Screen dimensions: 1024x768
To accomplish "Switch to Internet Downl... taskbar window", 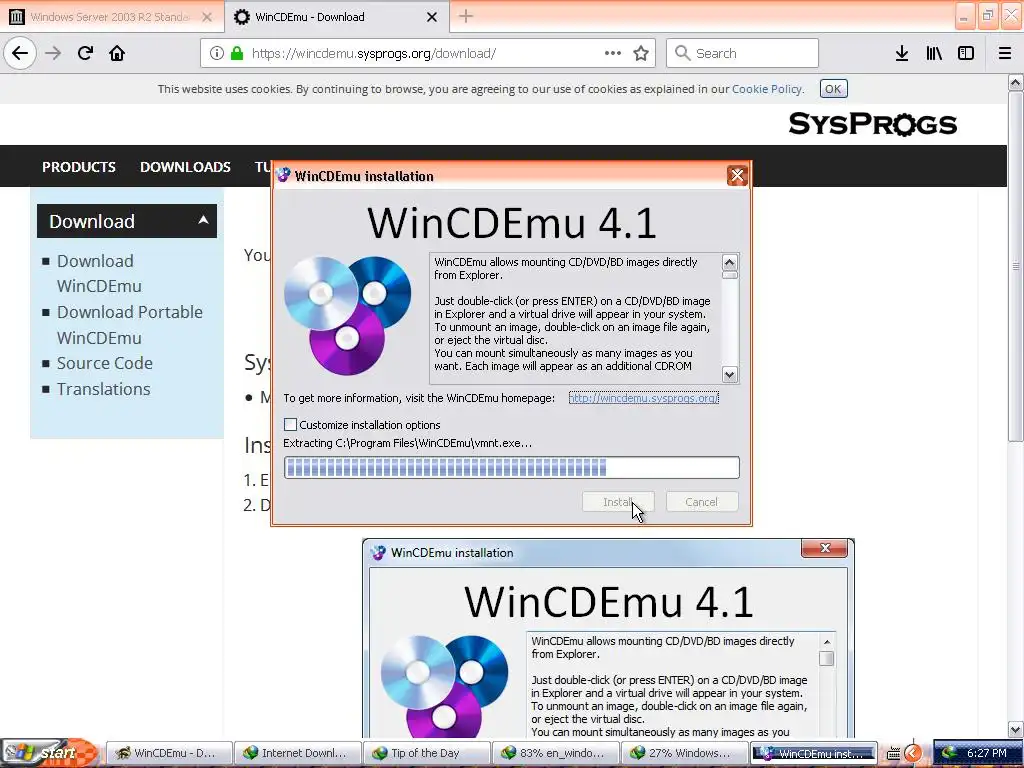I will (x=297, y=753).
